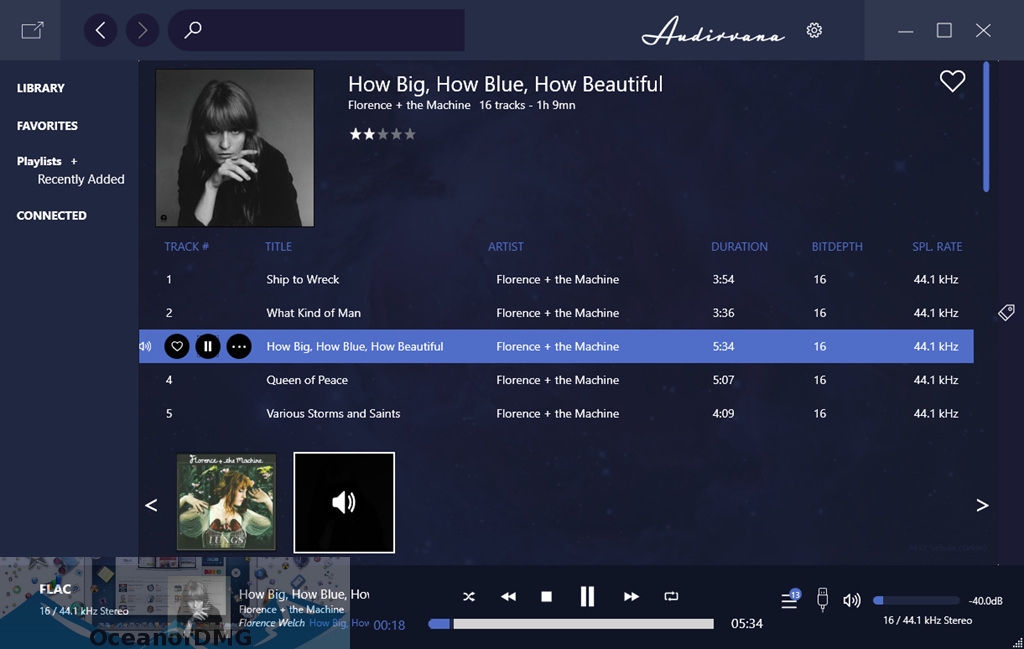Click the Audirvana logo
The image size is (1024, 649).
point(713,30)
